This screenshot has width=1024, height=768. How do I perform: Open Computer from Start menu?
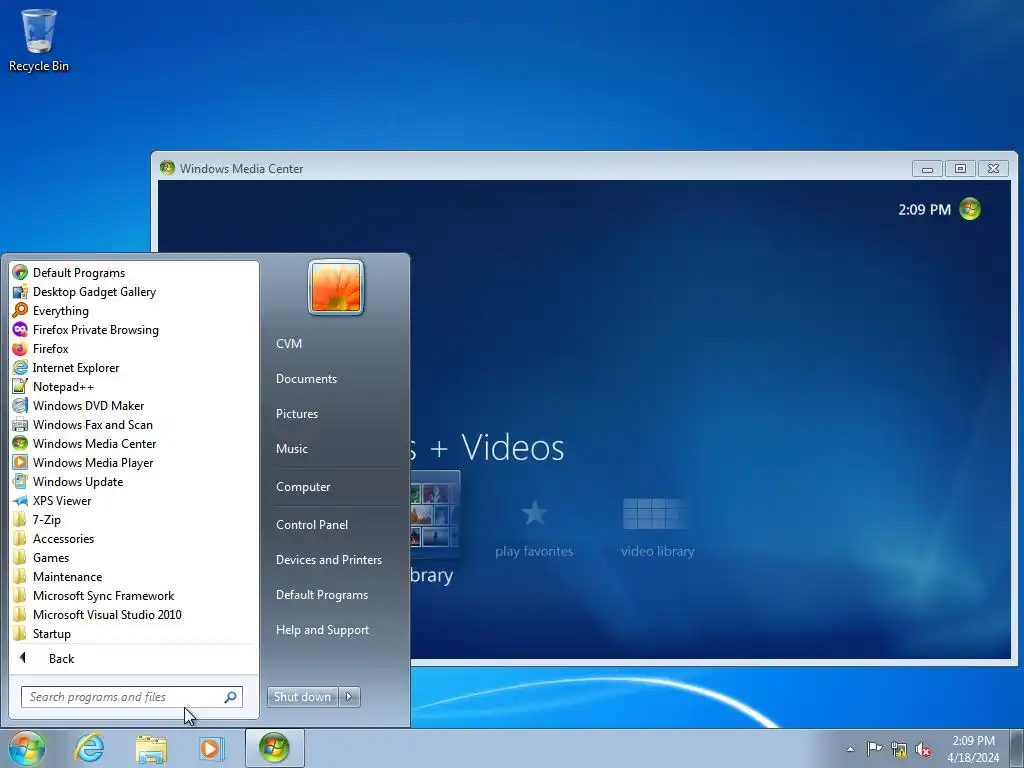coord(303,487)
